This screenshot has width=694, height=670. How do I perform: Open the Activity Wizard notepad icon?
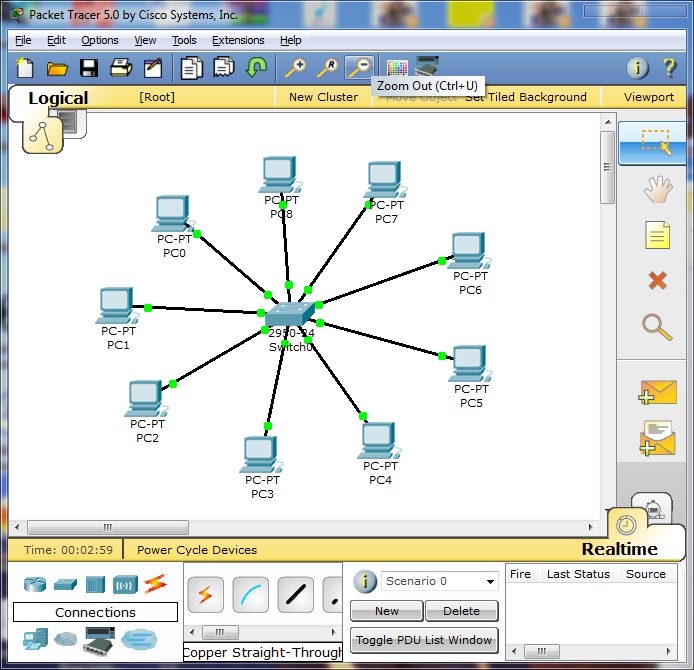pos(153,68)
